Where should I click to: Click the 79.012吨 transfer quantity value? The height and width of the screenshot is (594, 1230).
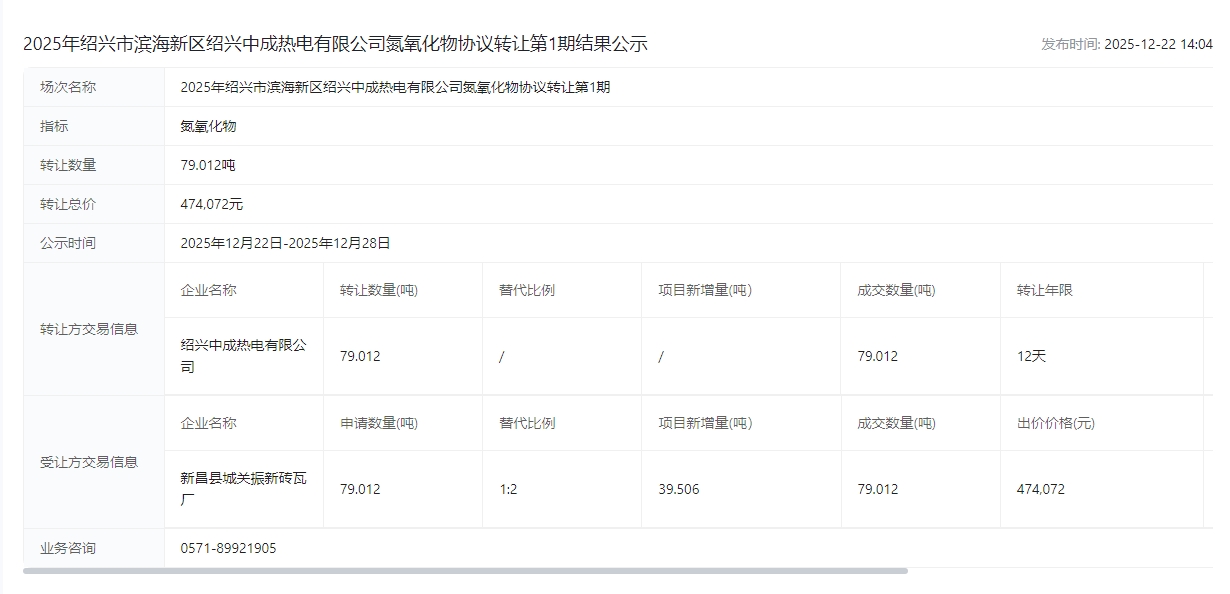pos(208,165)
